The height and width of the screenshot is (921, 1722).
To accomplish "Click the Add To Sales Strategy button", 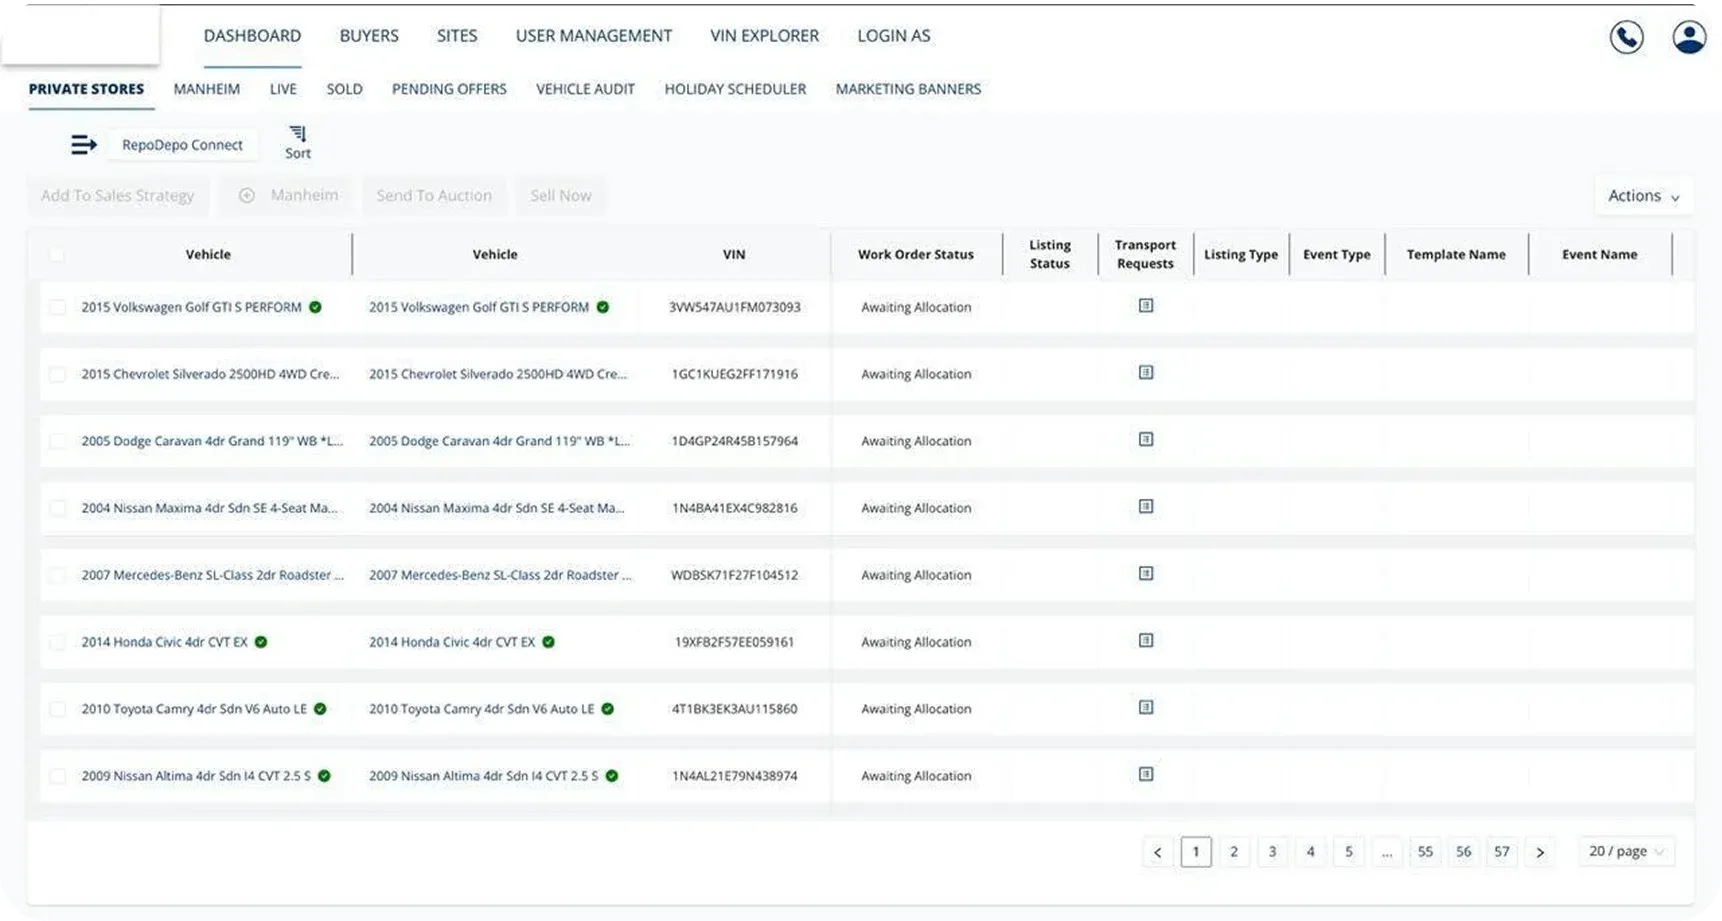I will 117,196.
